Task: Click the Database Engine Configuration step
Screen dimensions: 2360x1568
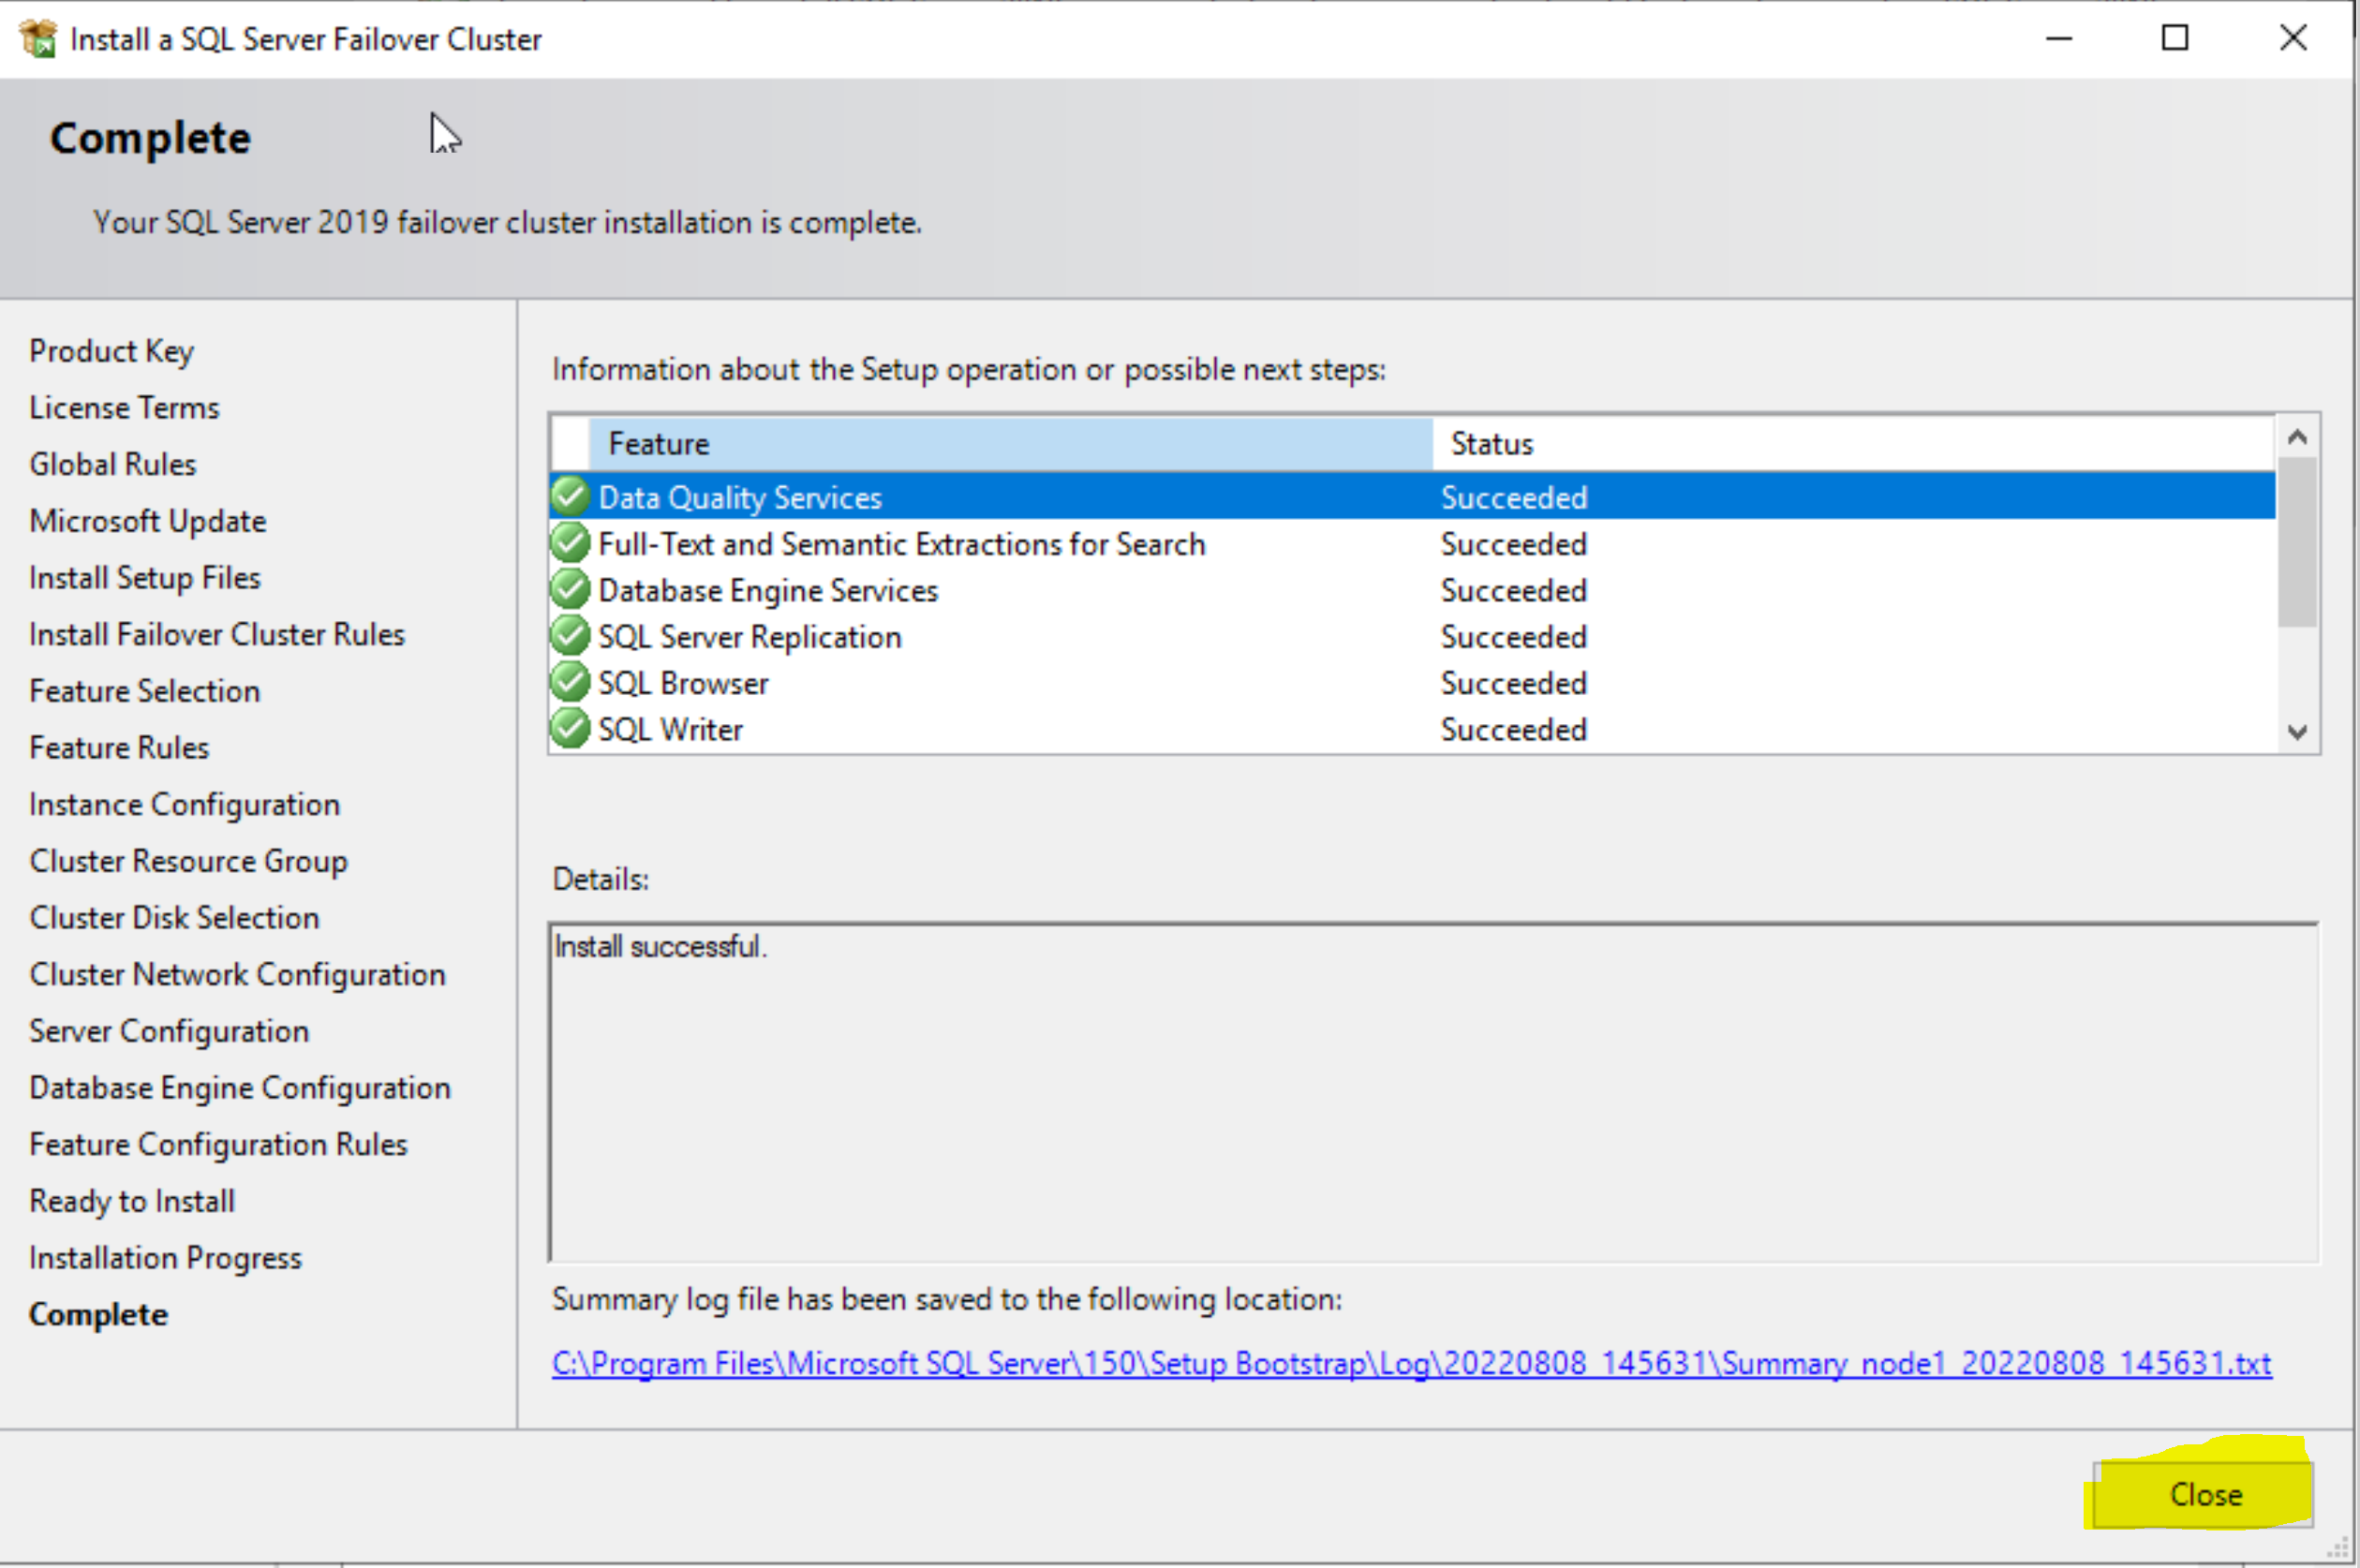Action: coord(240,1088)
